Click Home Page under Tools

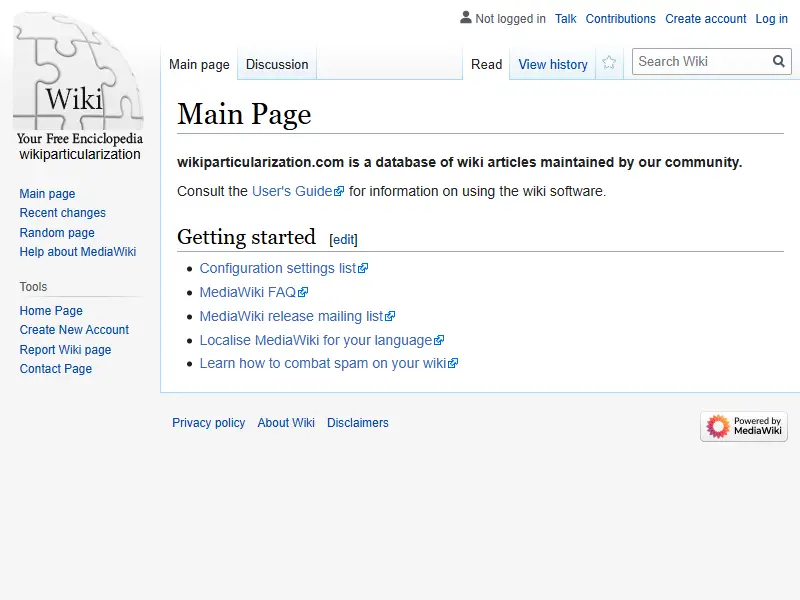coord(51,311)
